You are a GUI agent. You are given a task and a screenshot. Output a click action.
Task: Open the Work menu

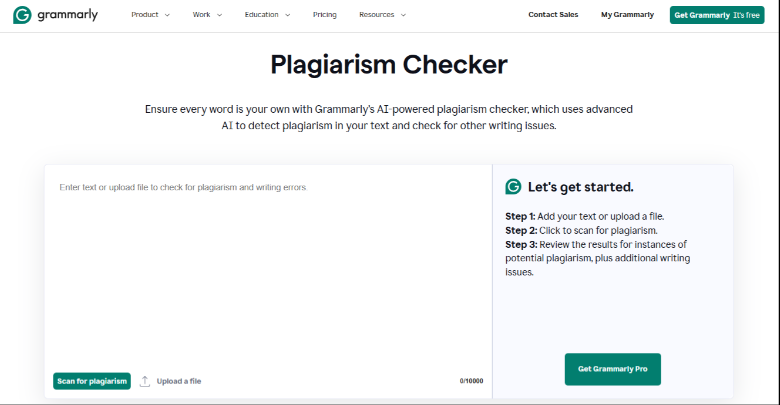(201, 15)
